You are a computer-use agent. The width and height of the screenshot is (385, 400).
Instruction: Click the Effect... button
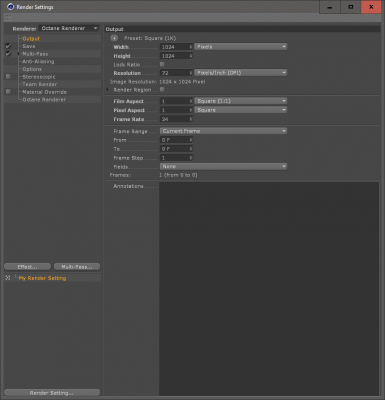27,267
